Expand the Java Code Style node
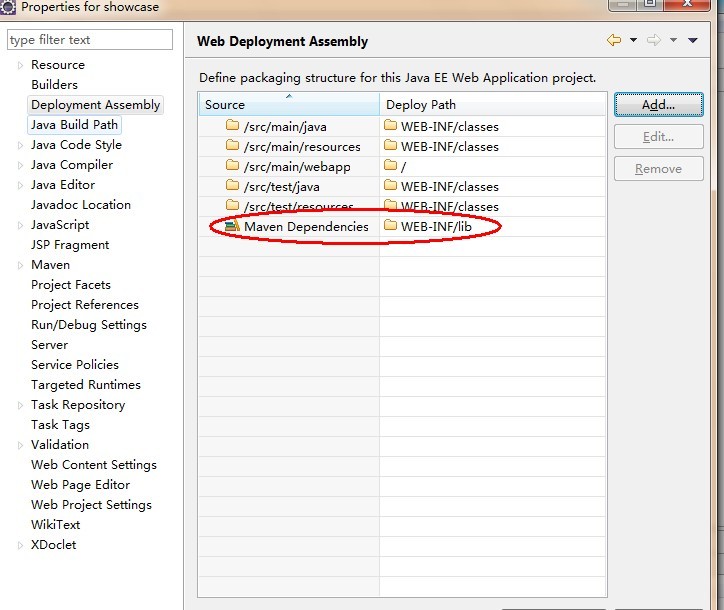The height and width of the screenshot is (610, 724). point(20,145)
